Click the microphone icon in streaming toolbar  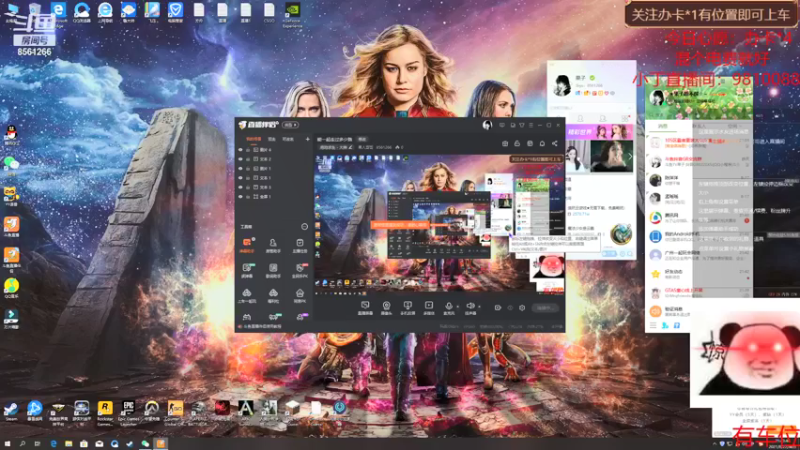click(x=448, y=307)
